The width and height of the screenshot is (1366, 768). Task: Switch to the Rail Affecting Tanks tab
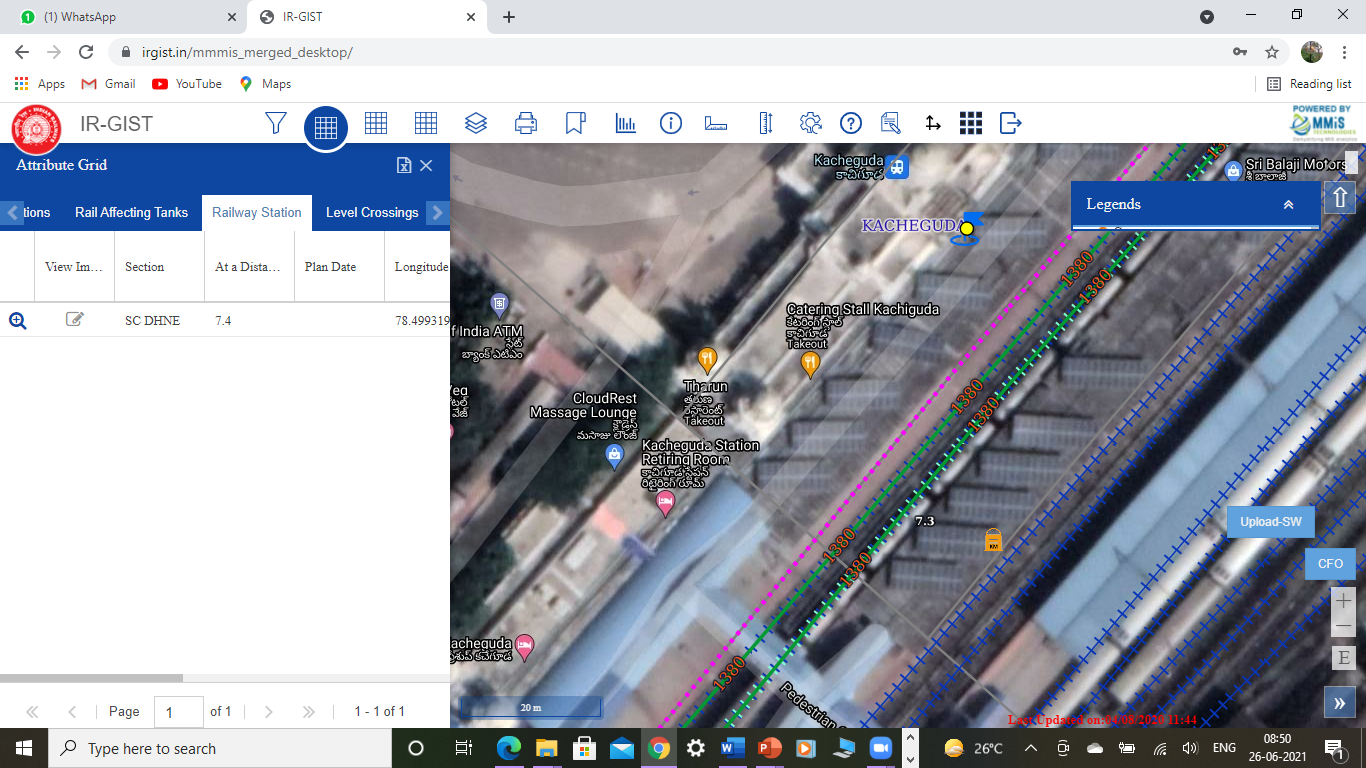click(131, 212)
